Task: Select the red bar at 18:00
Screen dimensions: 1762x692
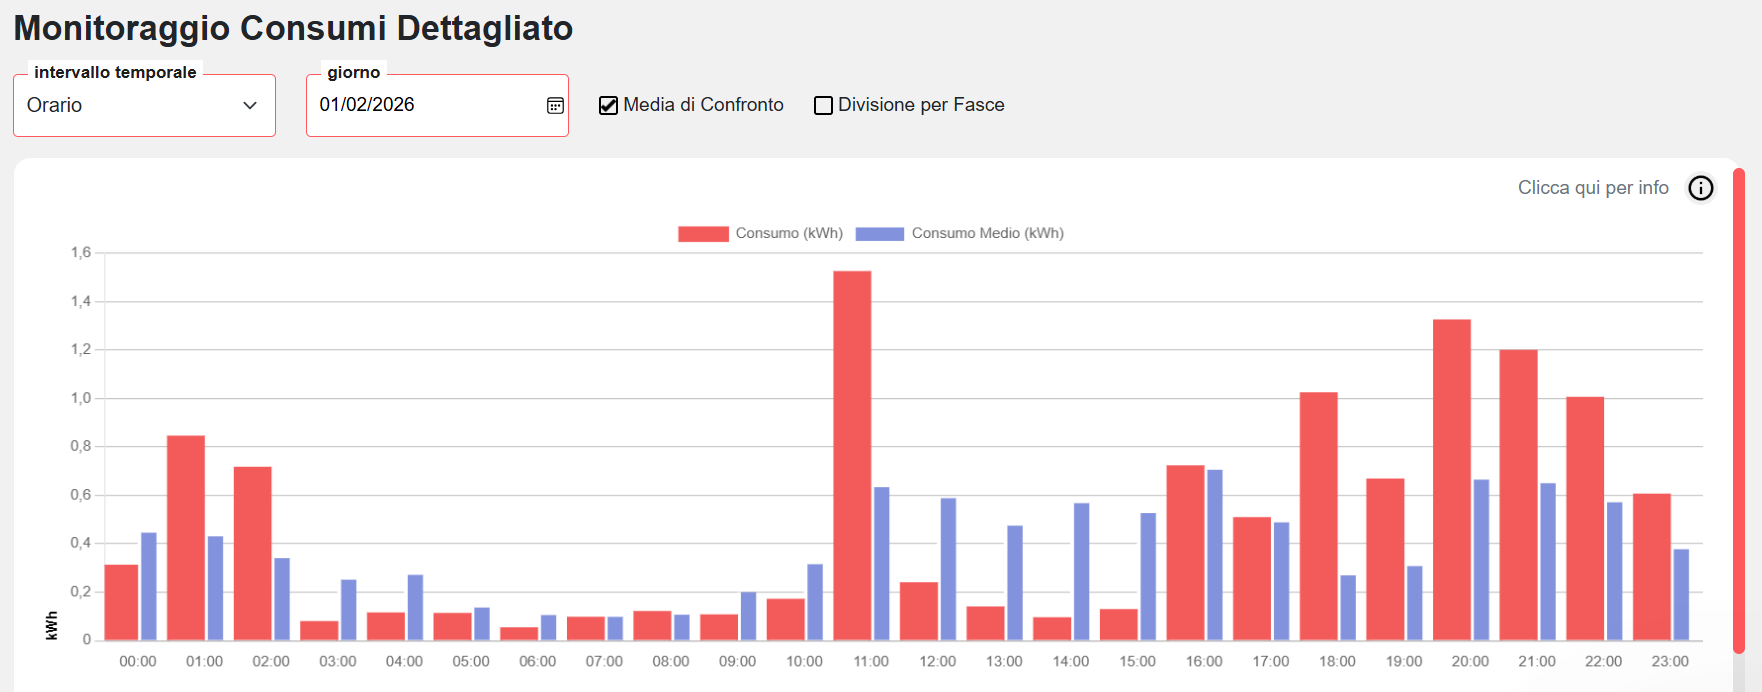Action: coord(1318,516)
